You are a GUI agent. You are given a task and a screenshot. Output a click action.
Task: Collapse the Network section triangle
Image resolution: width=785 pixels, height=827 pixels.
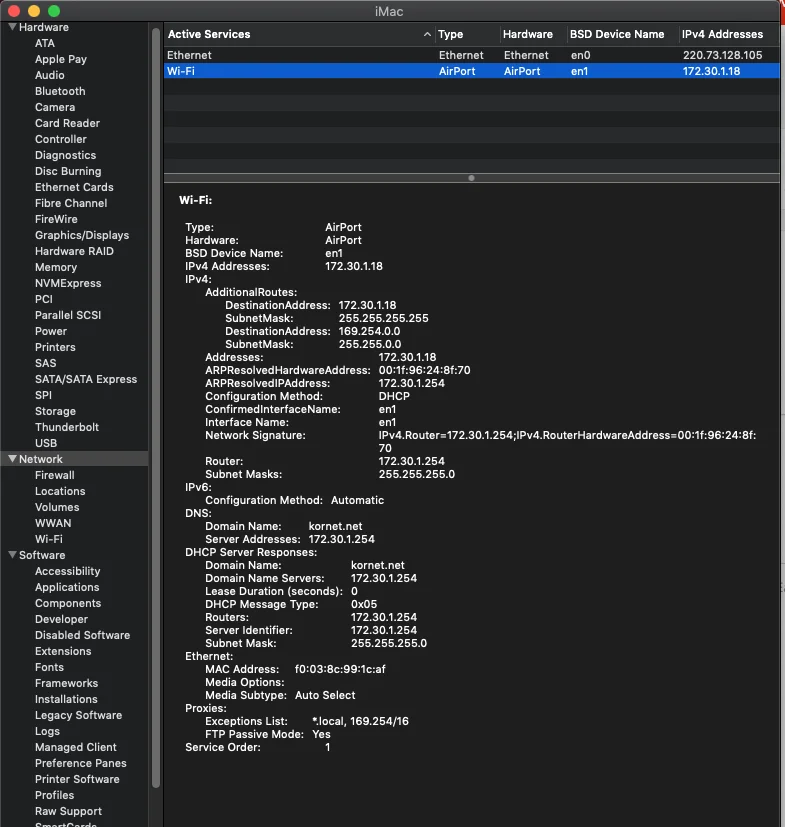(x=12, y=459)
